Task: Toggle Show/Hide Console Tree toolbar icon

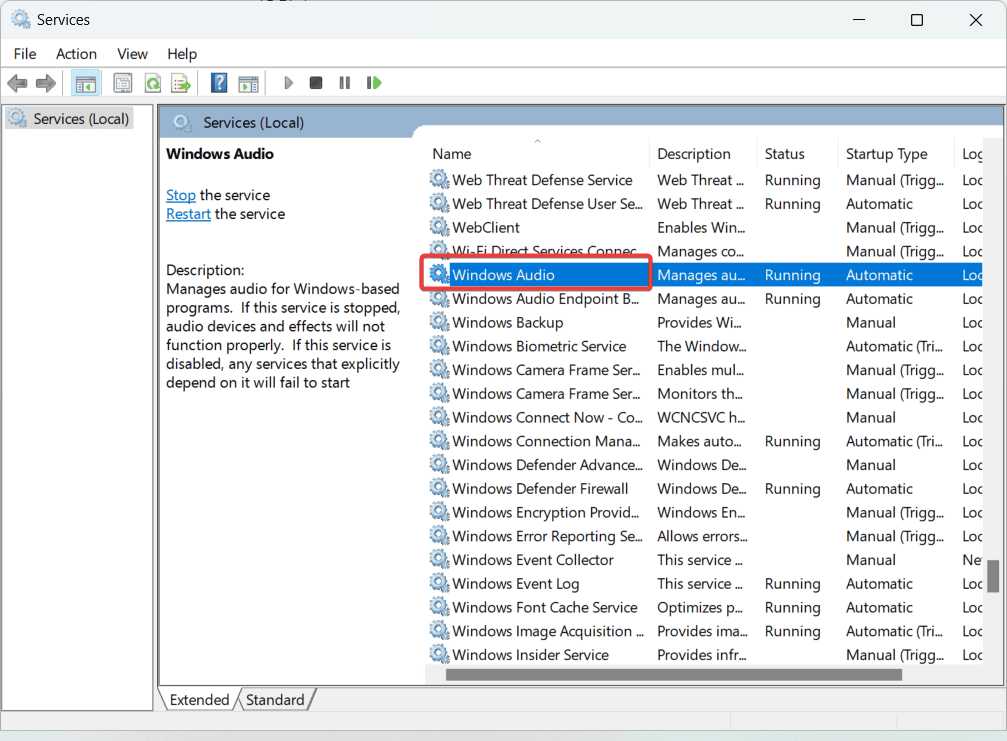Action: pyautogui.click(x=85, y=83)
